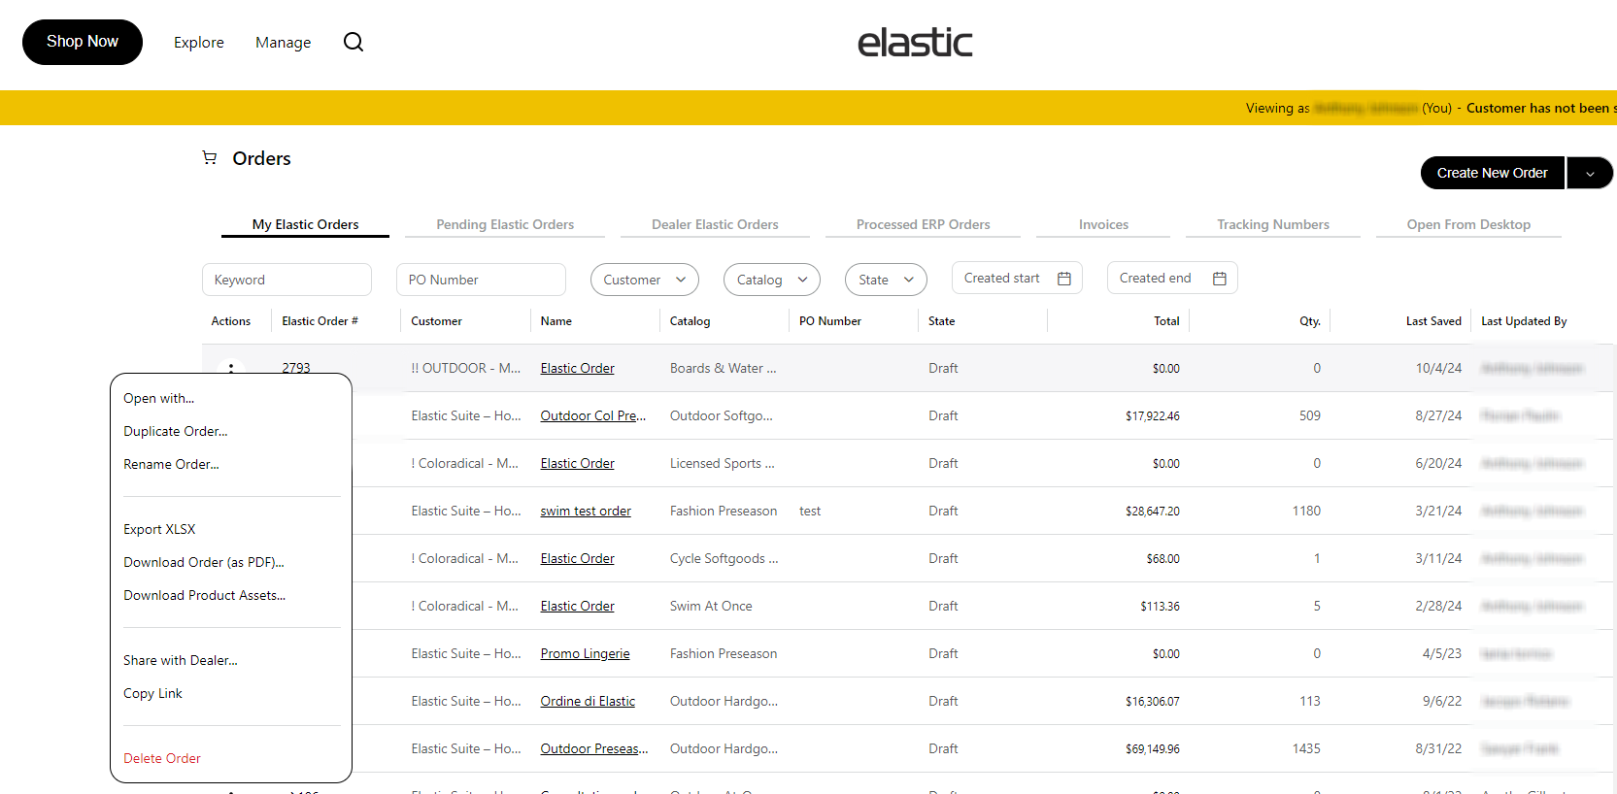The width and height of the screenshot is (1617, 794).
Task: Select Delete Order in context menu
Action: 162,759
